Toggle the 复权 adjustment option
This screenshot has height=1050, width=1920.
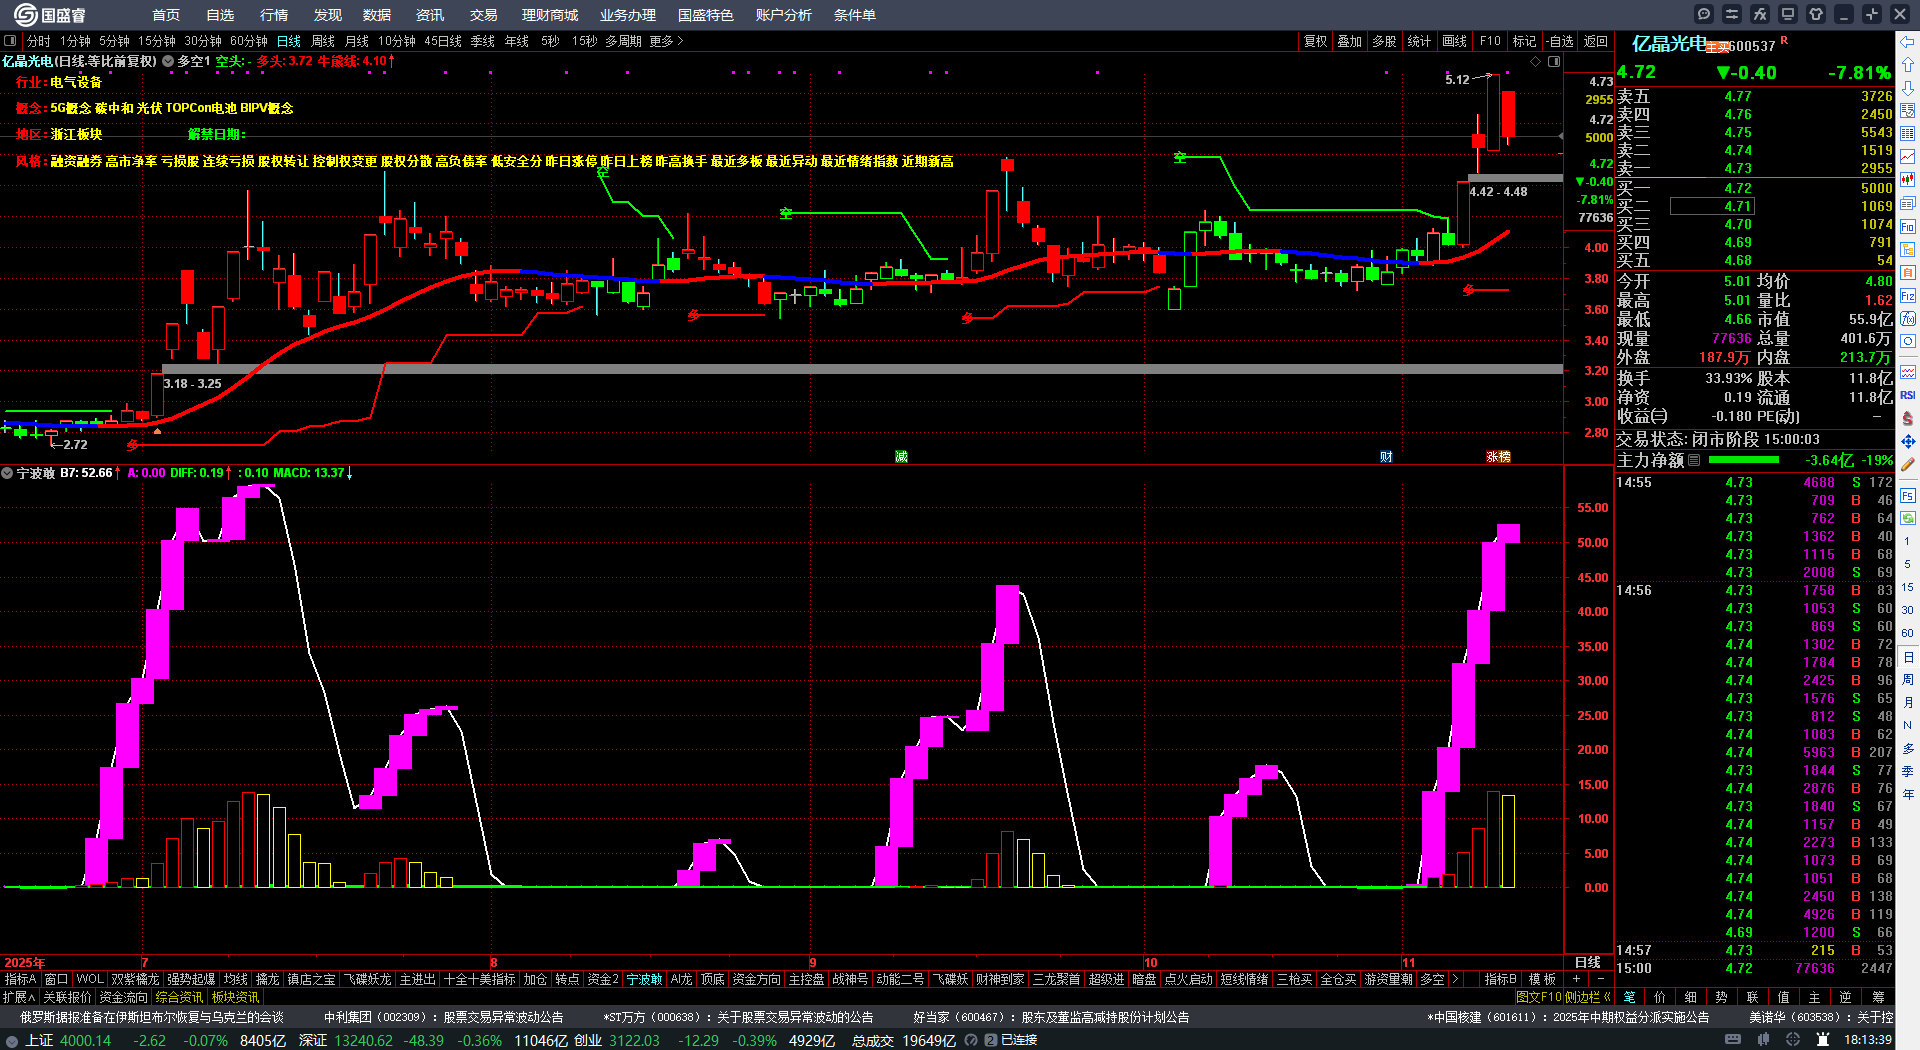pos(1315,41)
